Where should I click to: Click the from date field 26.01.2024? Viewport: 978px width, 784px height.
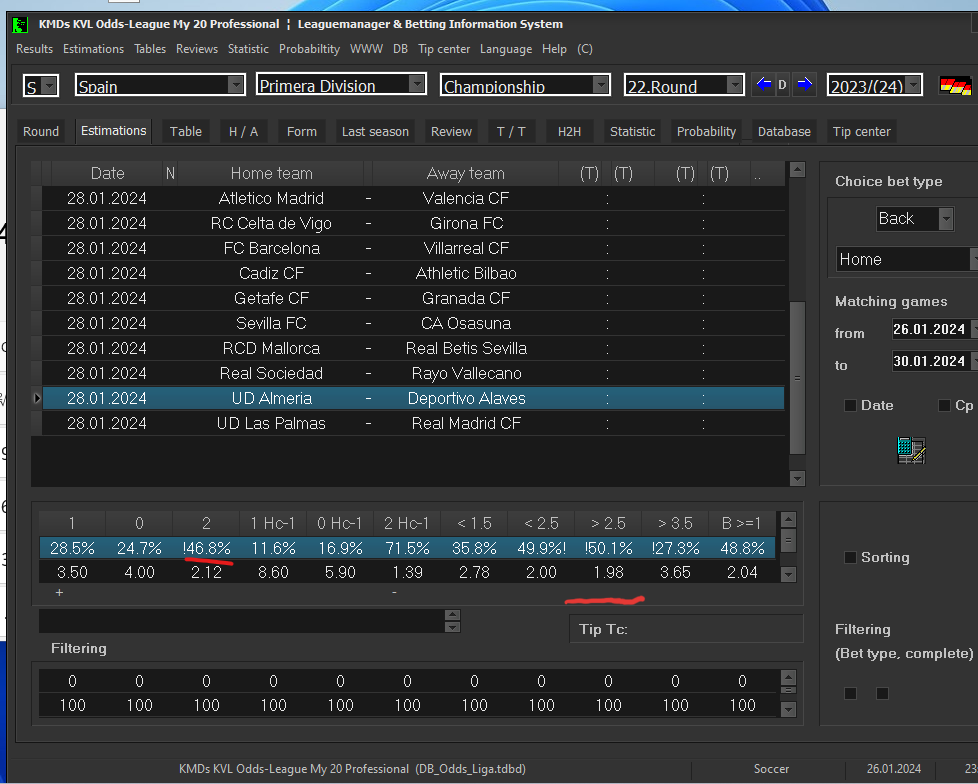click(x=929, y=329)
